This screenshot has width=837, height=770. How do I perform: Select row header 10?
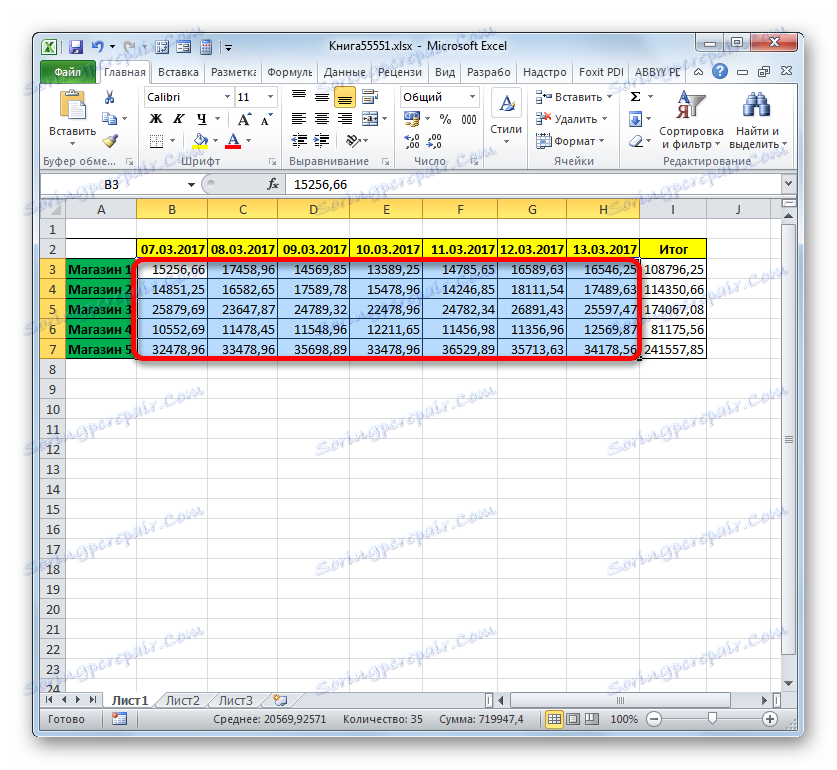[x=53, y=410]
